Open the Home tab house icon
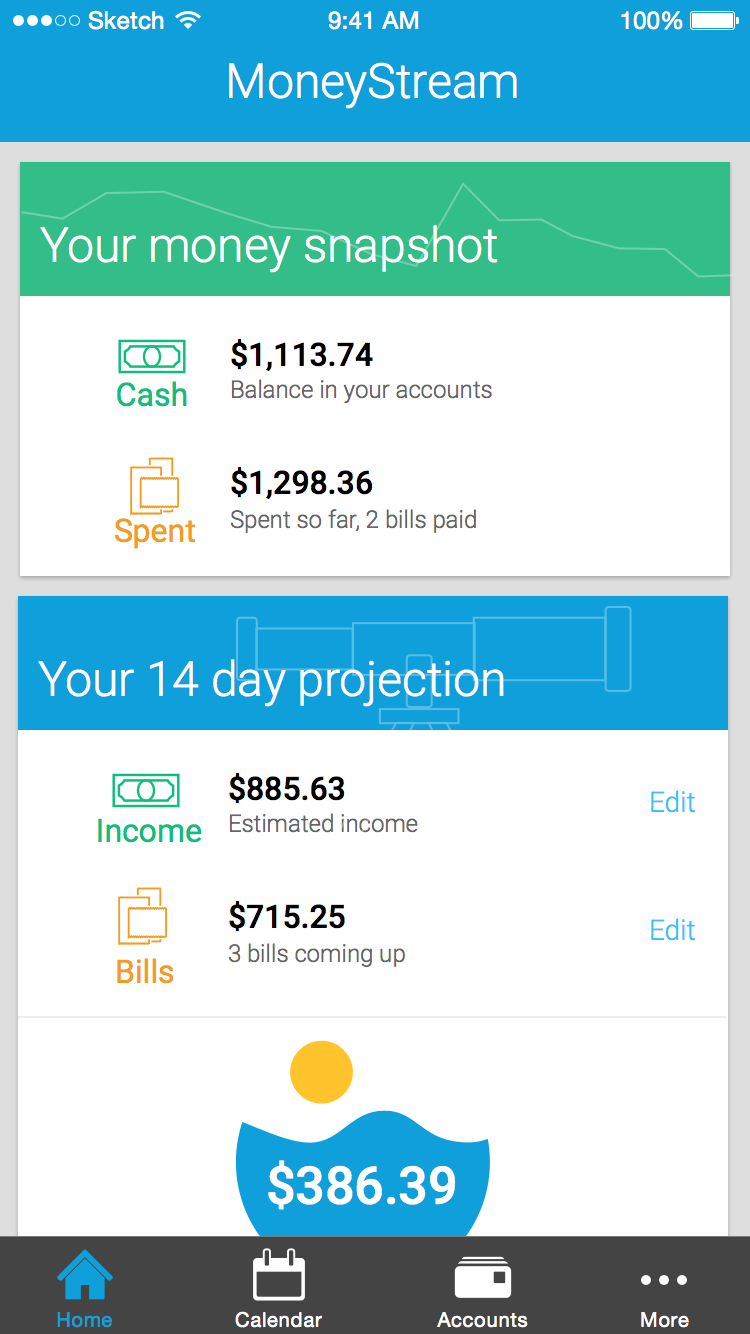The height and width of the screenshot is (1334, 750). coord(84,1276)
